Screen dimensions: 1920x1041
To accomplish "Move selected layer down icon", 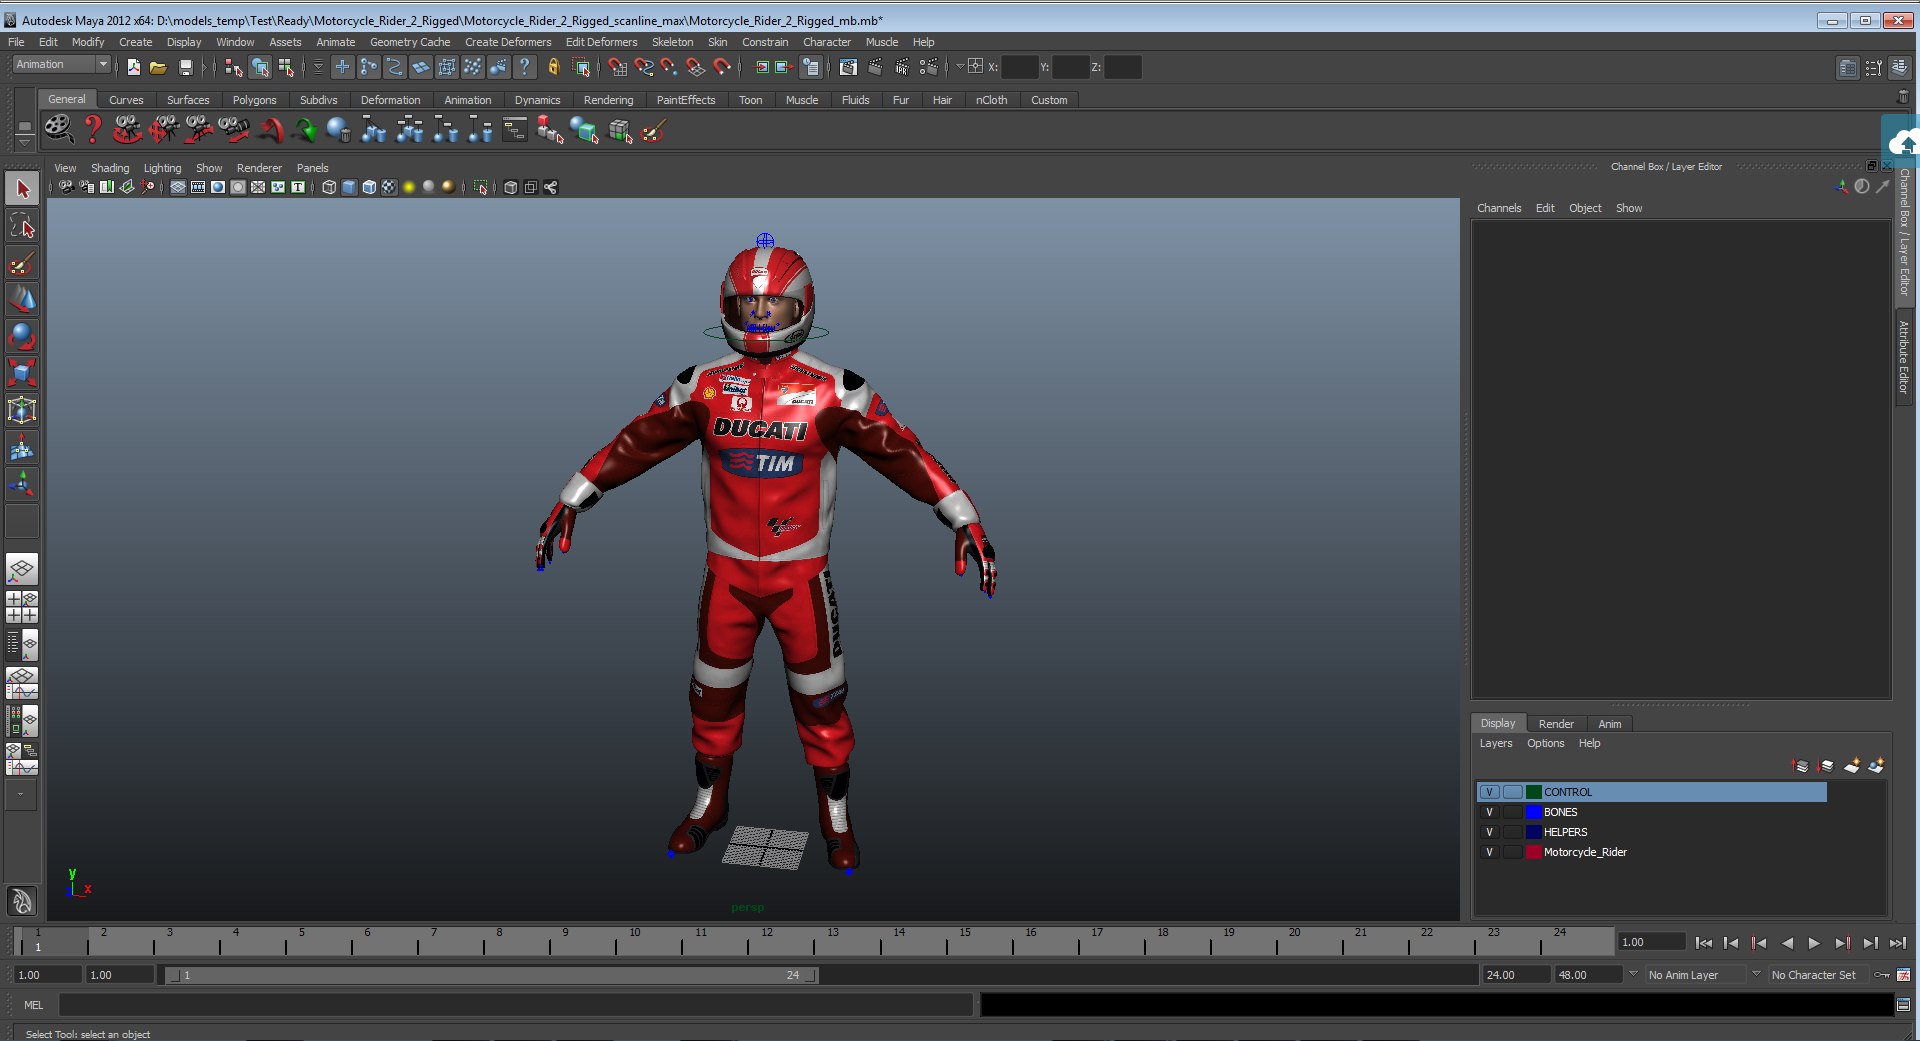I will (x=1826, y=766).
